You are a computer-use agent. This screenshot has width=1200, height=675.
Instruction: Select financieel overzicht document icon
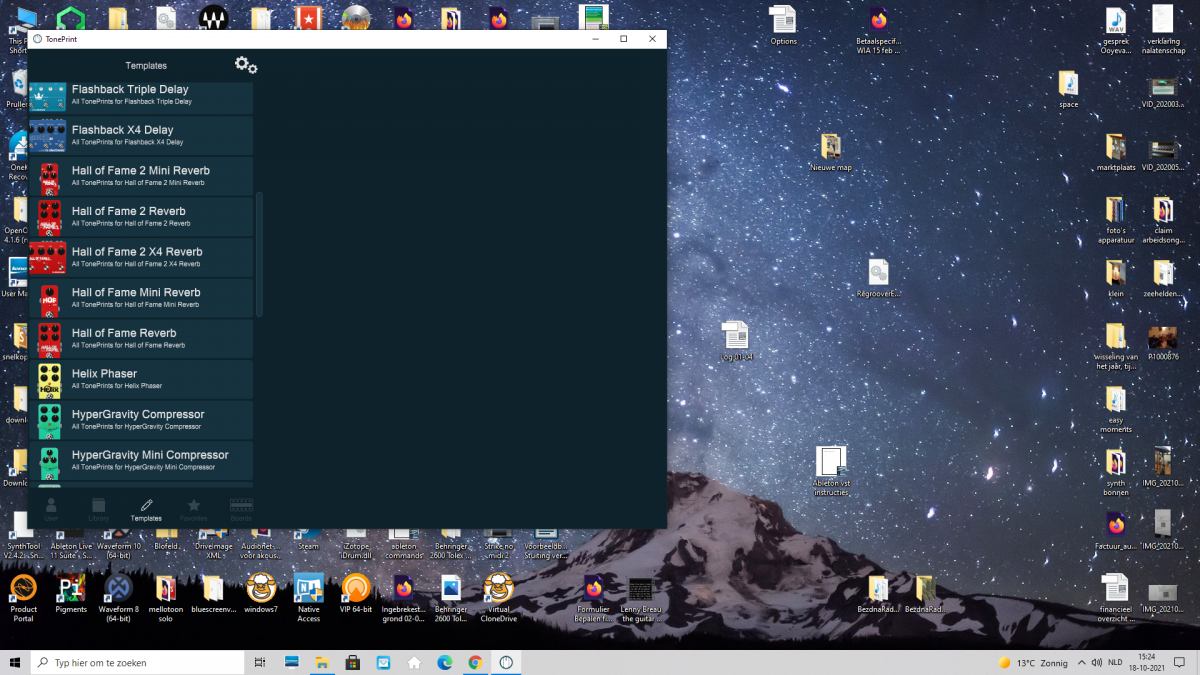[x=1115, y=598]
